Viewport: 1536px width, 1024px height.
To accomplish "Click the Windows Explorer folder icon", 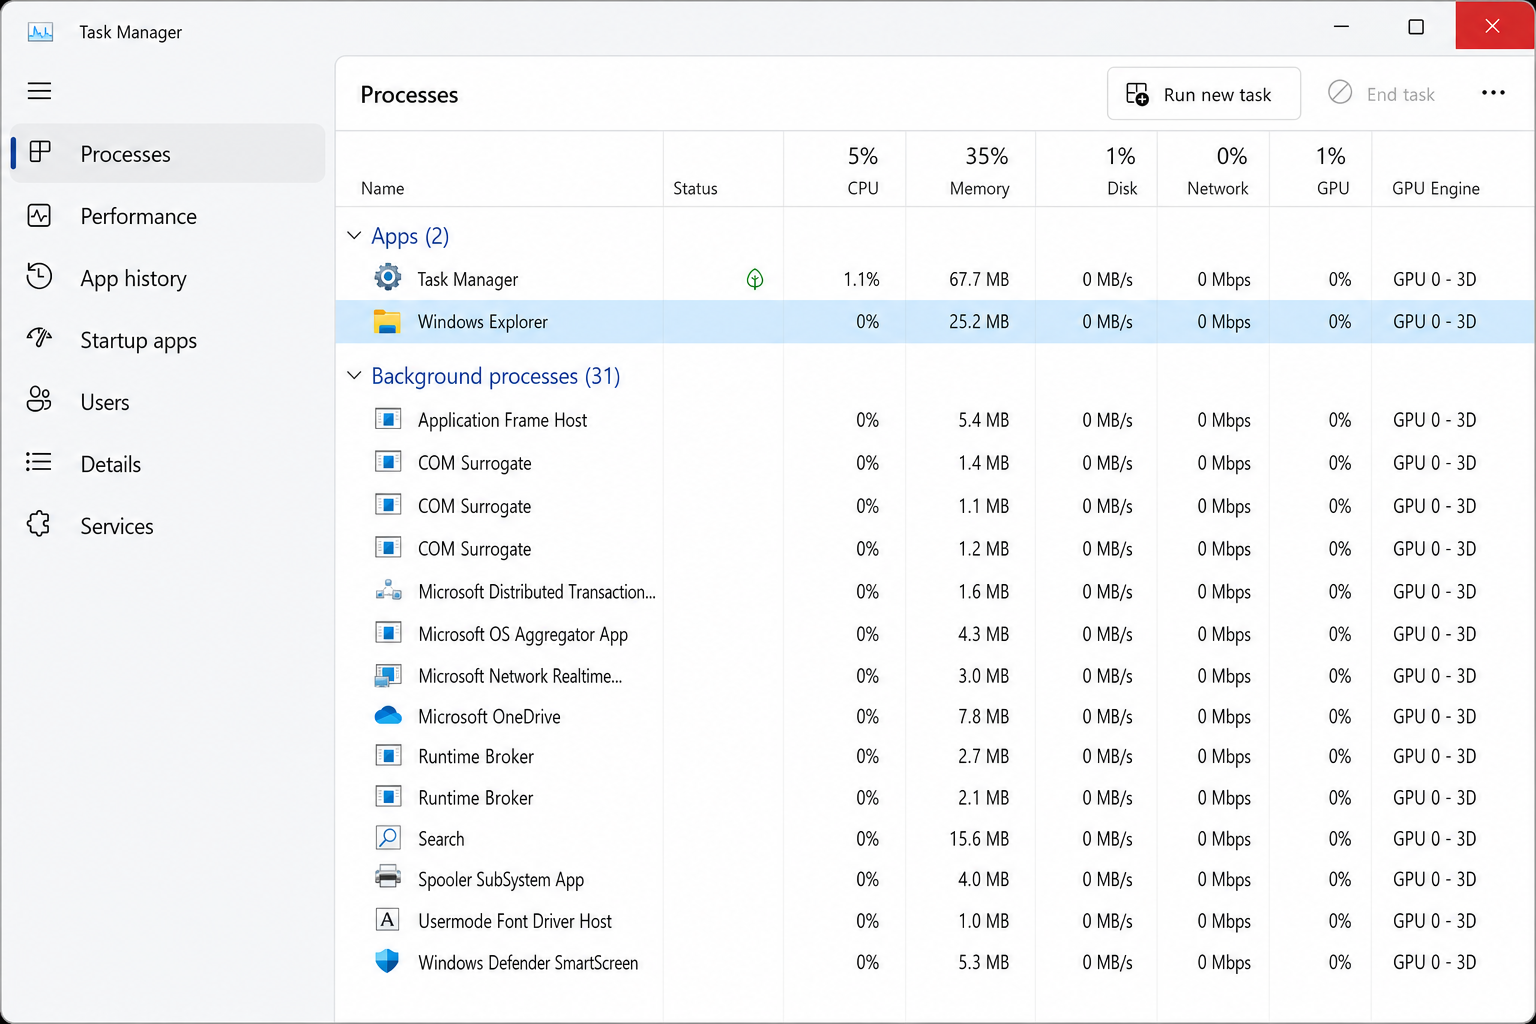I will [x=387, y=321].
